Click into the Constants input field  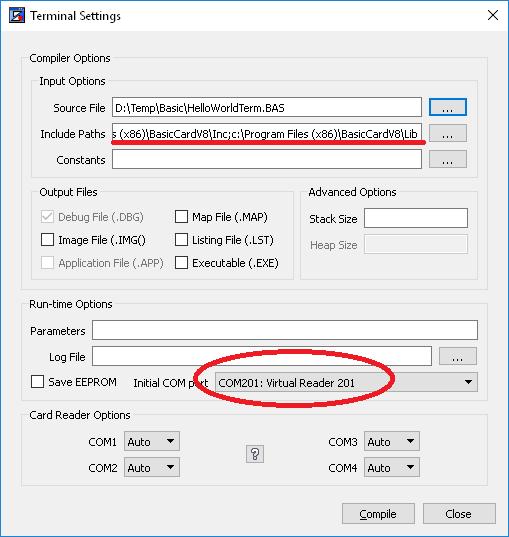click(267, 159)
